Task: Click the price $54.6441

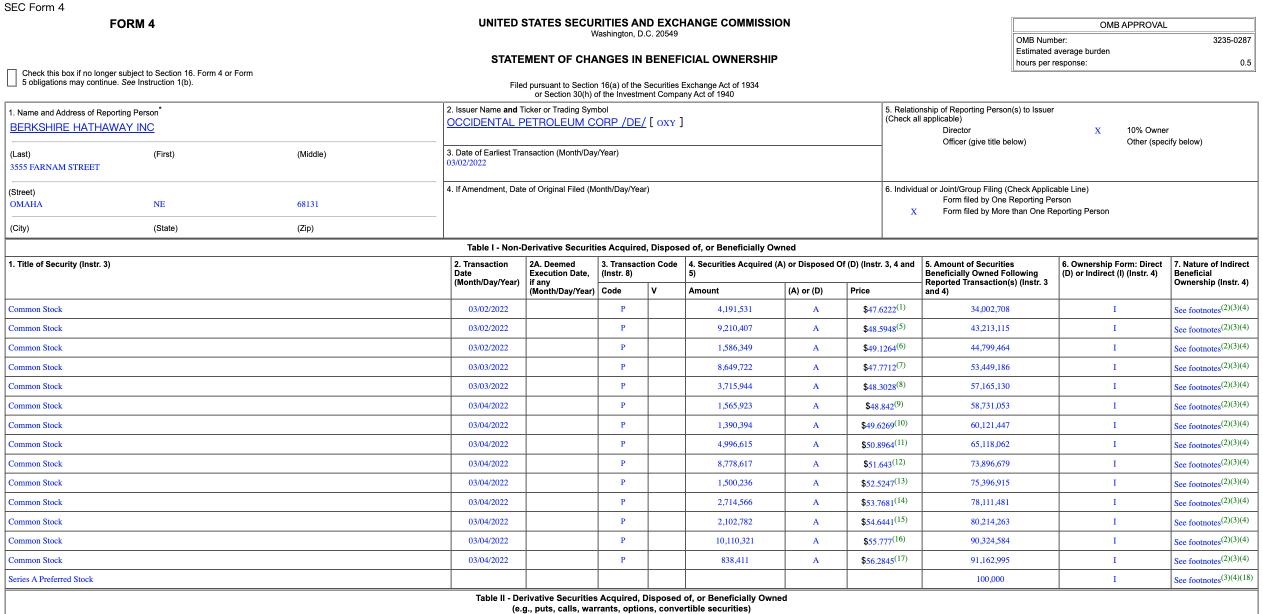Action: [878, 523]
